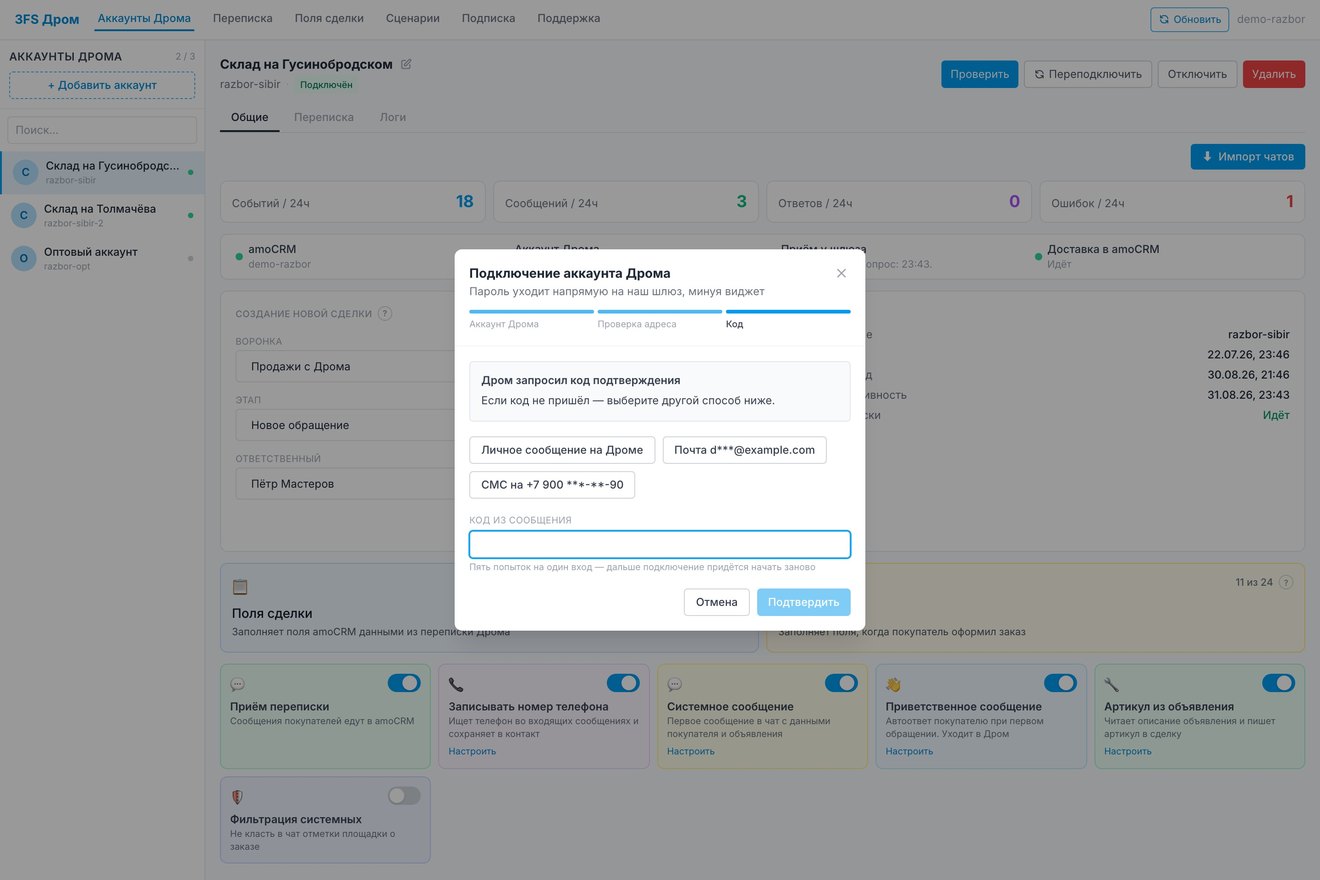Image resolution: width=1320 pixels, height=880 pixels.
Task: Open Аккаунты Дрома in top navigation
Action: pos(144,18)
